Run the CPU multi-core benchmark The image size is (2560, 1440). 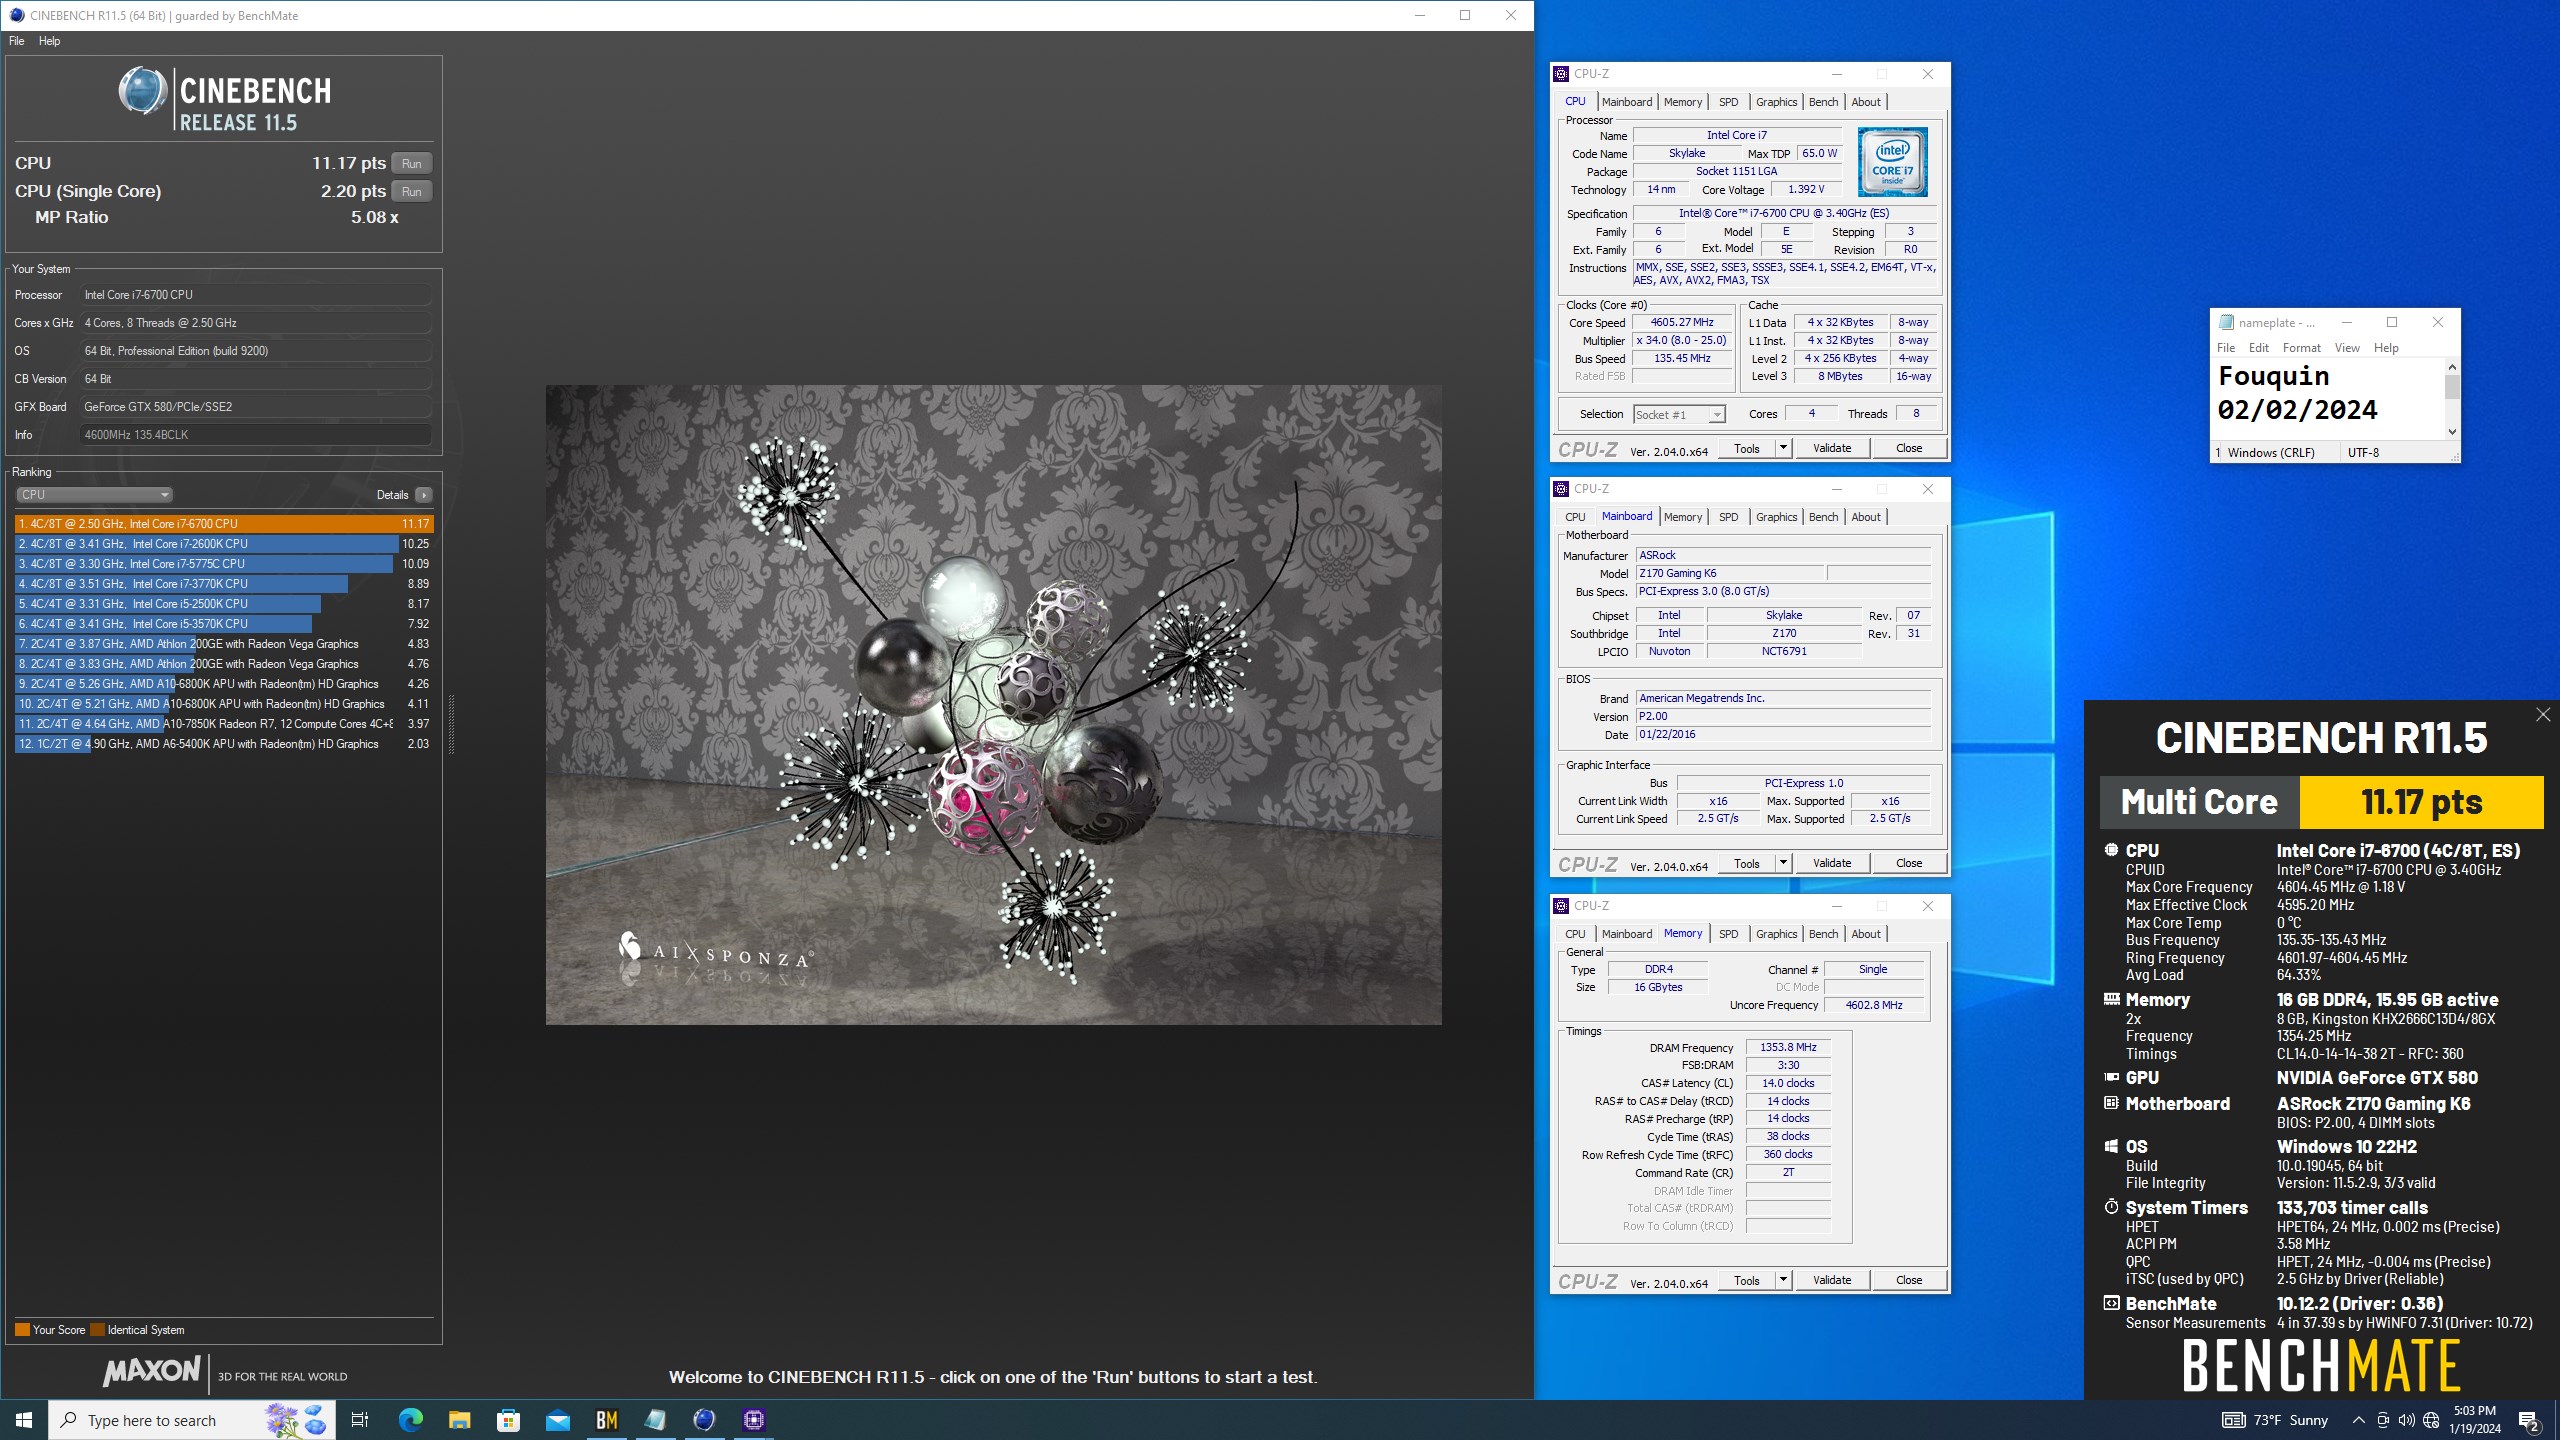point(411,163)
